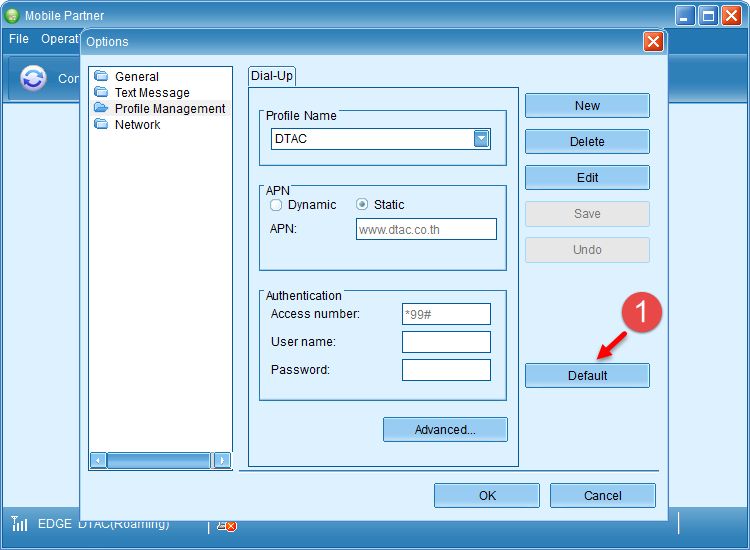This screenshot has height=550, width=750.
Task: Click the Edit profile button
Action: 587,177
